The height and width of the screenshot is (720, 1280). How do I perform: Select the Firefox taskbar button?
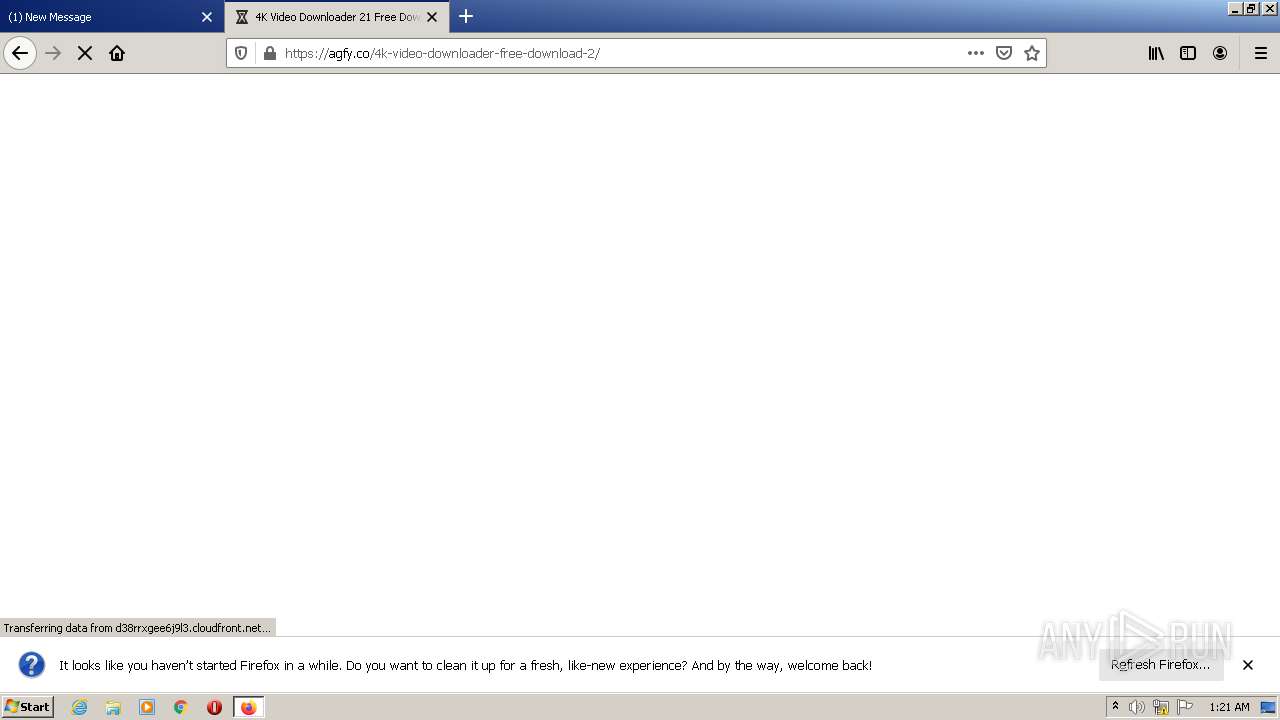click(x=248, y=707)
